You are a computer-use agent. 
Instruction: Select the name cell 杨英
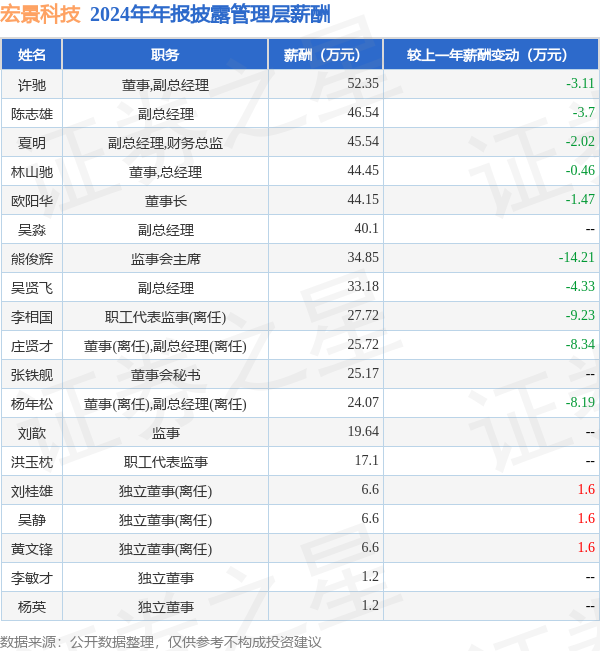pyautogui.click(x=32, y=607)
